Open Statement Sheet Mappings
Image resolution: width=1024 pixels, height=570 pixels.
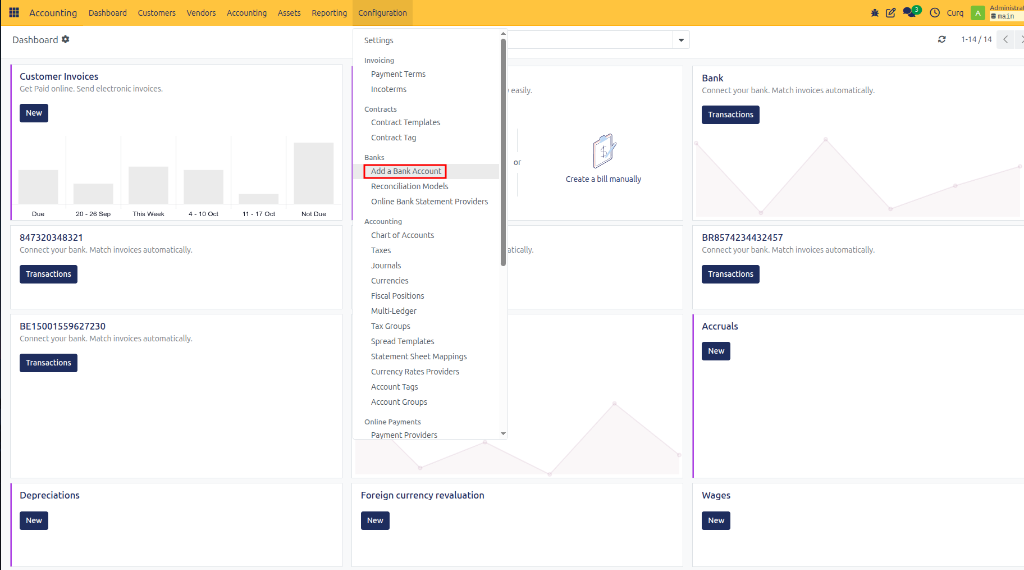419,356
